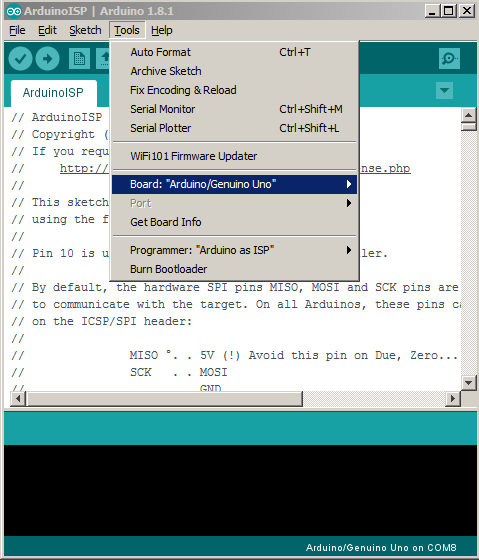
Task: Expand the Port submenu arrow
Action: (x=349, y=203)
